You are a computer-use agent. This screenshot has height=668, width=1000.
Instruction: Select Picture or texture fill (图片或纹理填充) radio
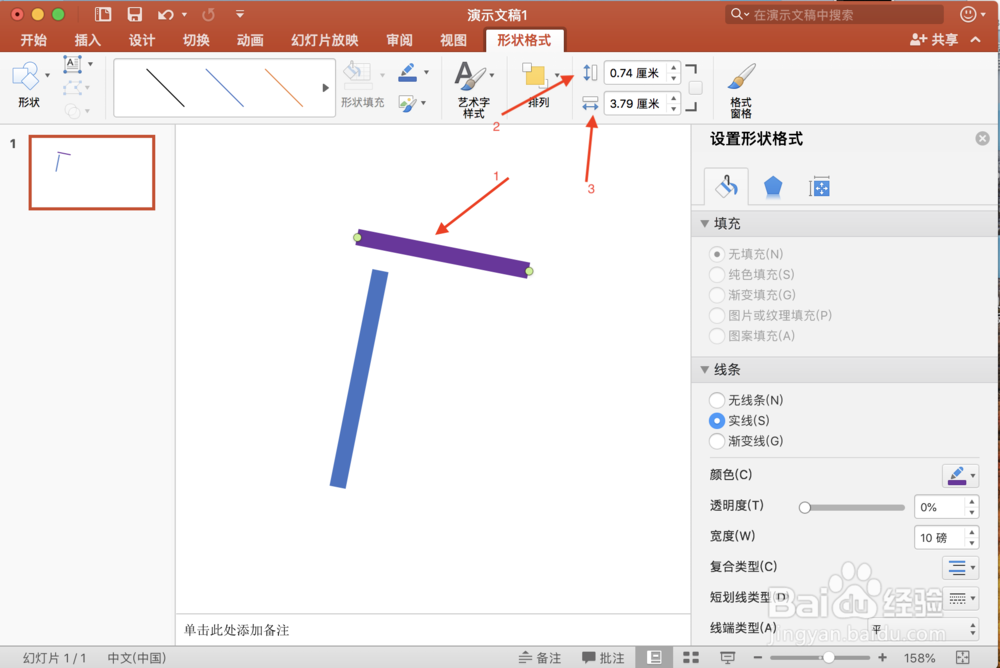[717, 315]
